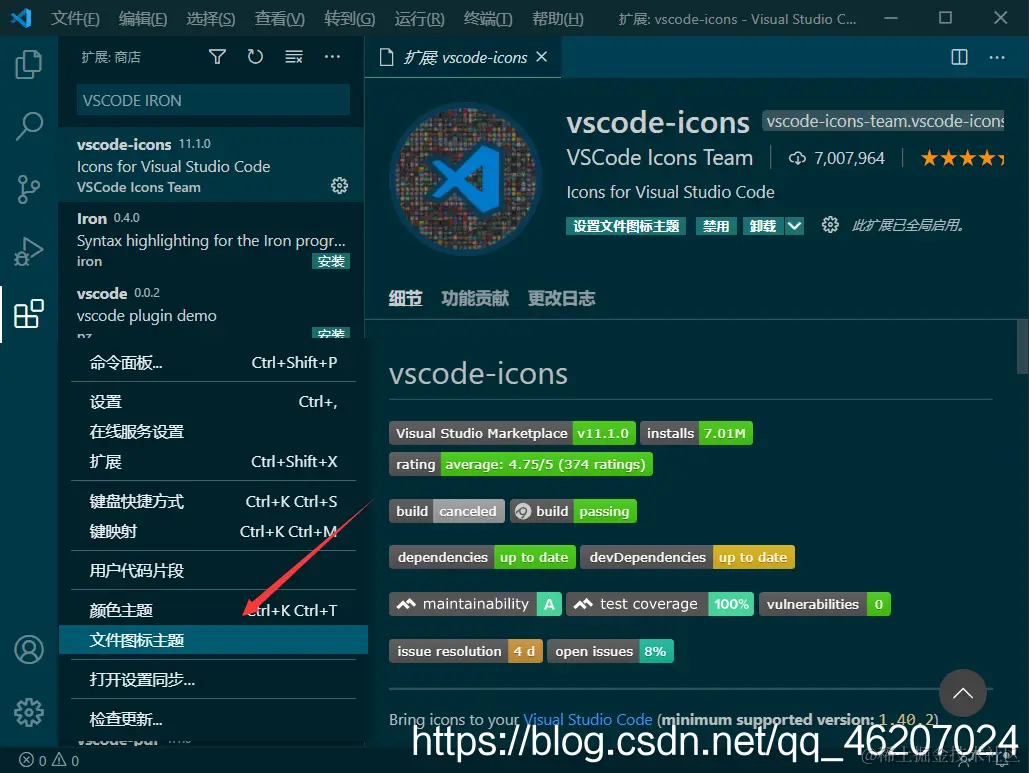The width and height of the screenshot is (1029, 773).
Task: Open the 终端(T) menu
Action: click(488, 18)
